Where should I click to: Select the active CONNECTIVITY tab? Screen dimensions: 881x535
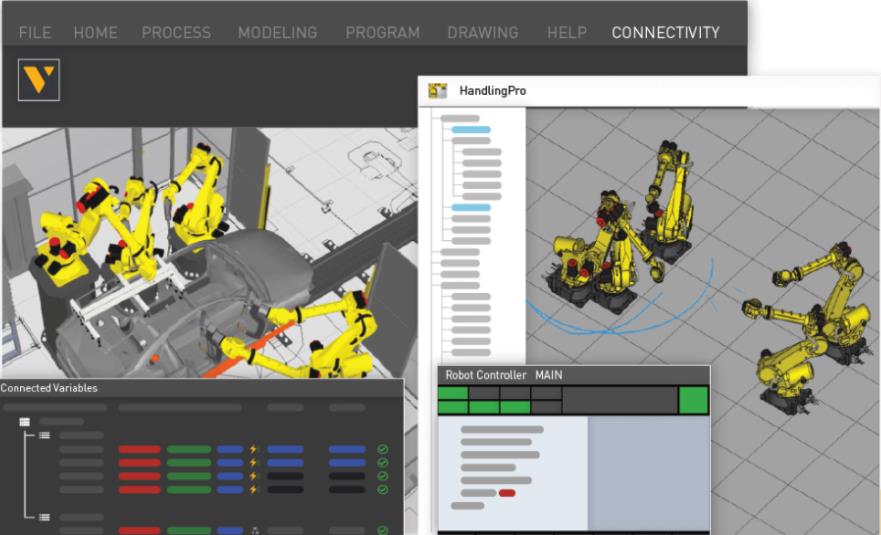[x=665, y=33]
